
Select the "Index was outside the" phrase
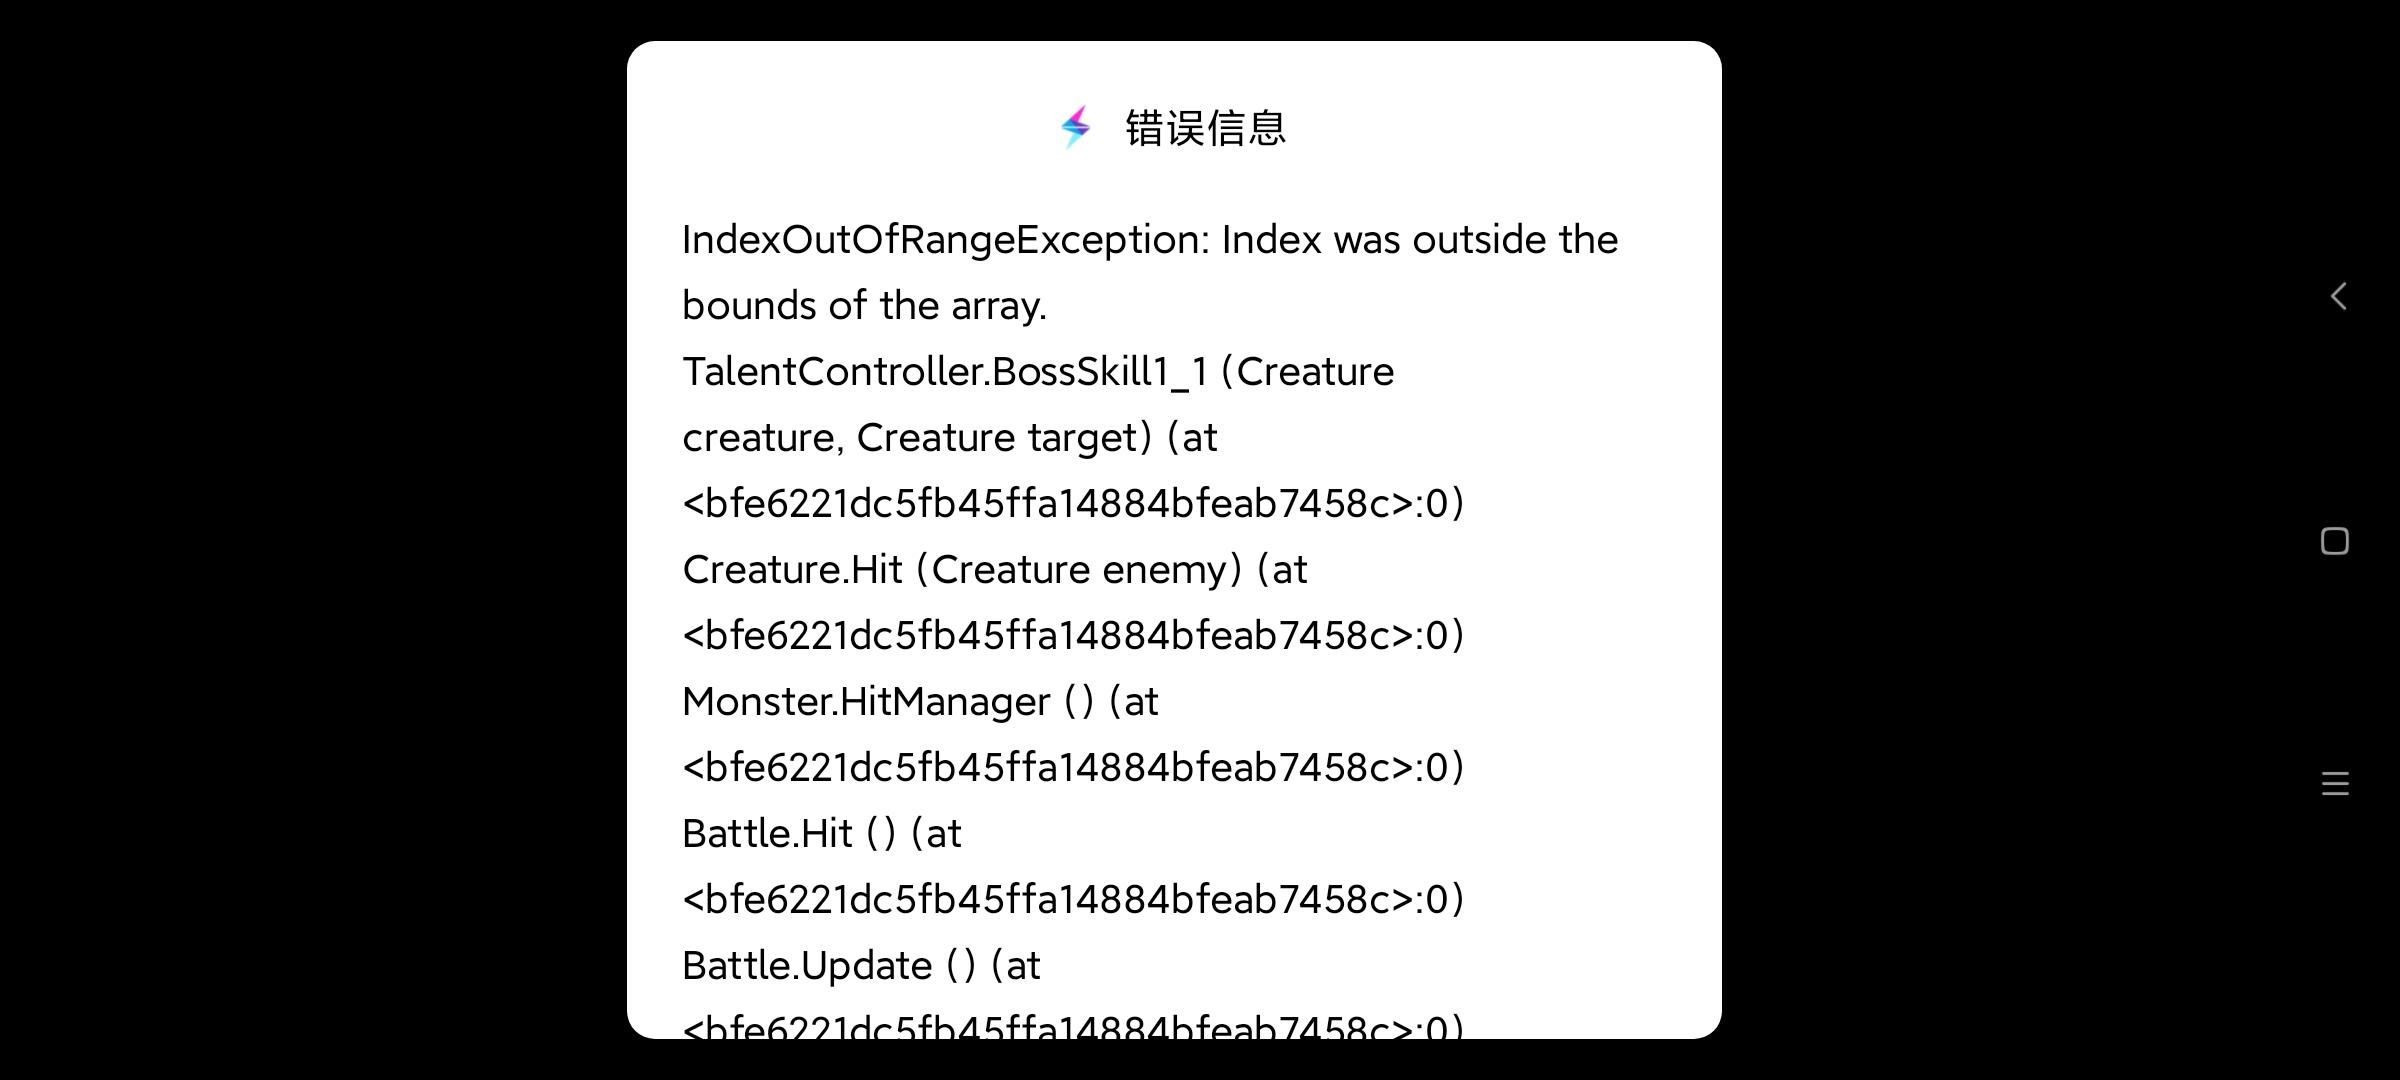pyautogui.click(x=1420, y=240)
